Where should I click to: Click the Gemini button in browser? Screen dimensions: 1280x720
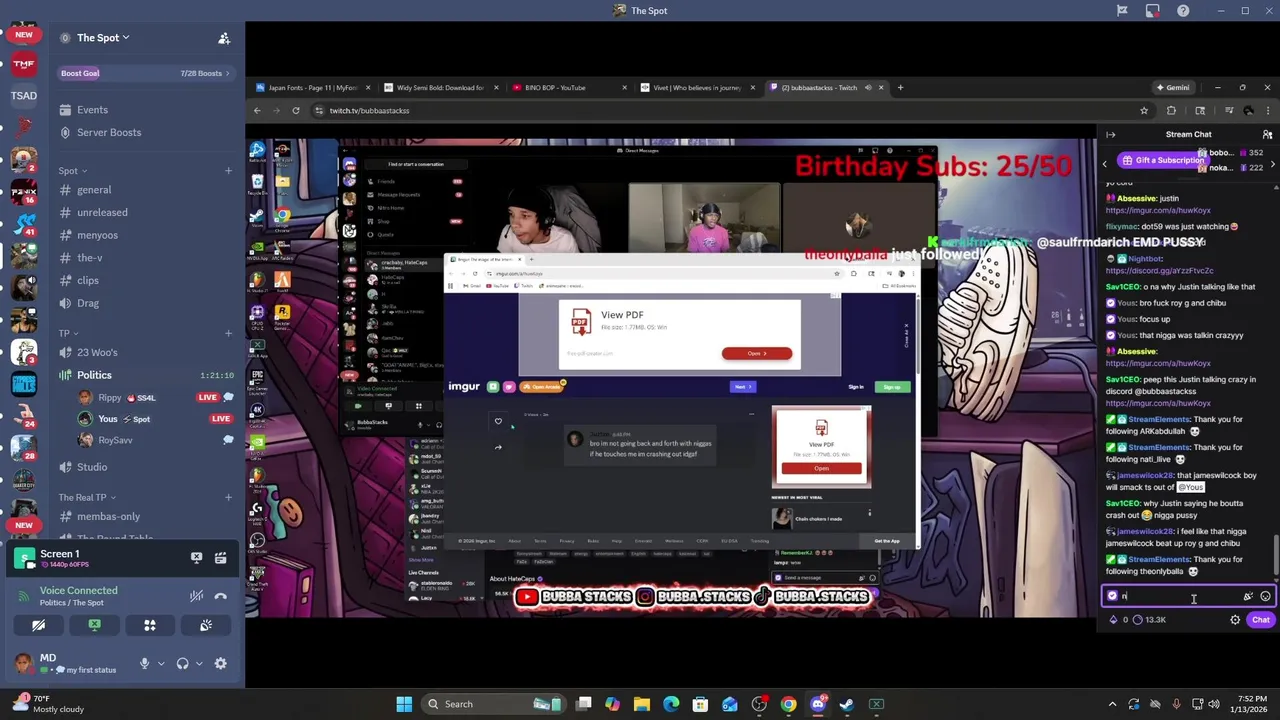click(1172, 87)
